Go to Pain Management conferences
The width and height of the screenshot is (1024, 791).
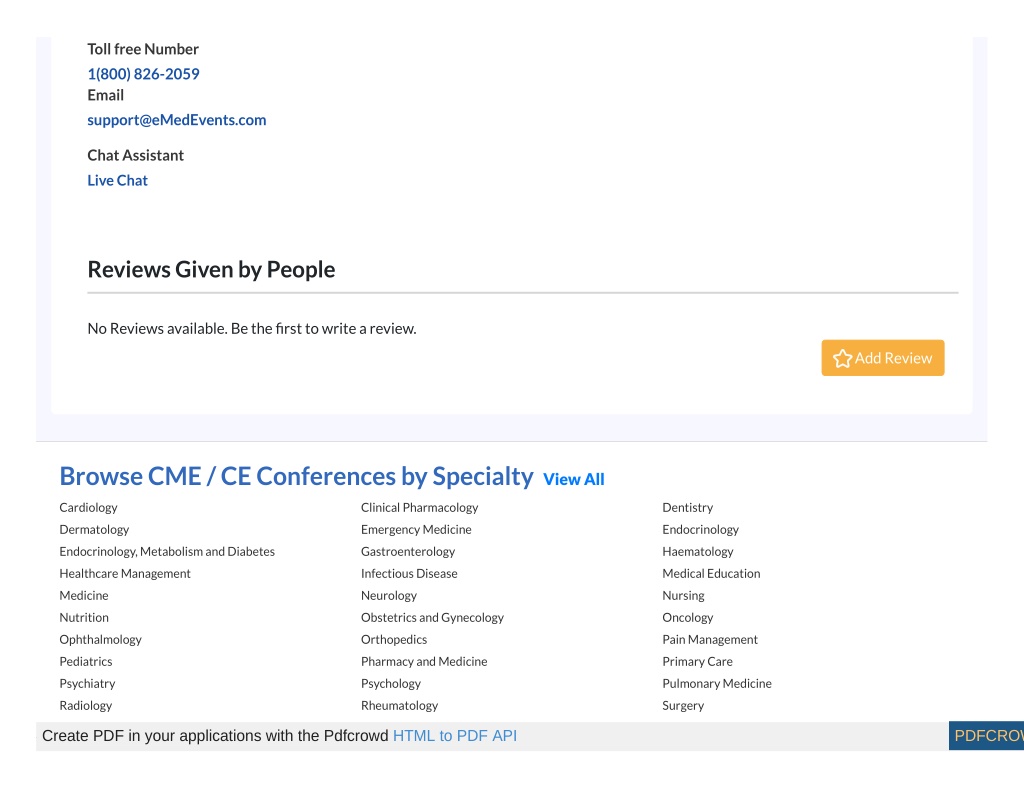(x=710, y=639)
